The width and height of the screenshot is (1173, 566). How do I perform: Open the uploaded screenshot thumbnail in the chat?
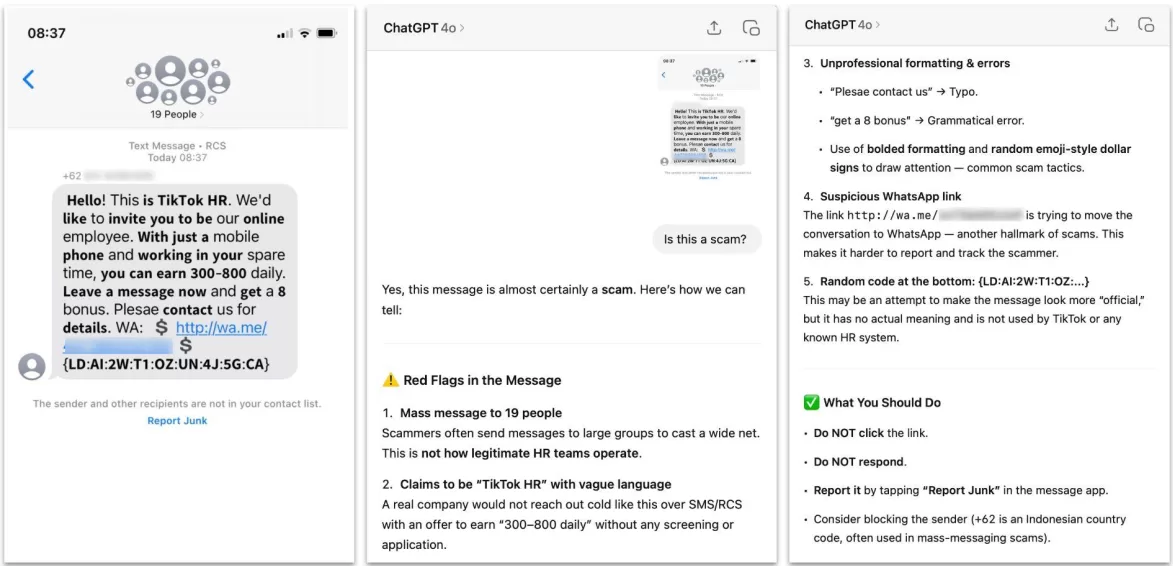(x=708, y=117)
